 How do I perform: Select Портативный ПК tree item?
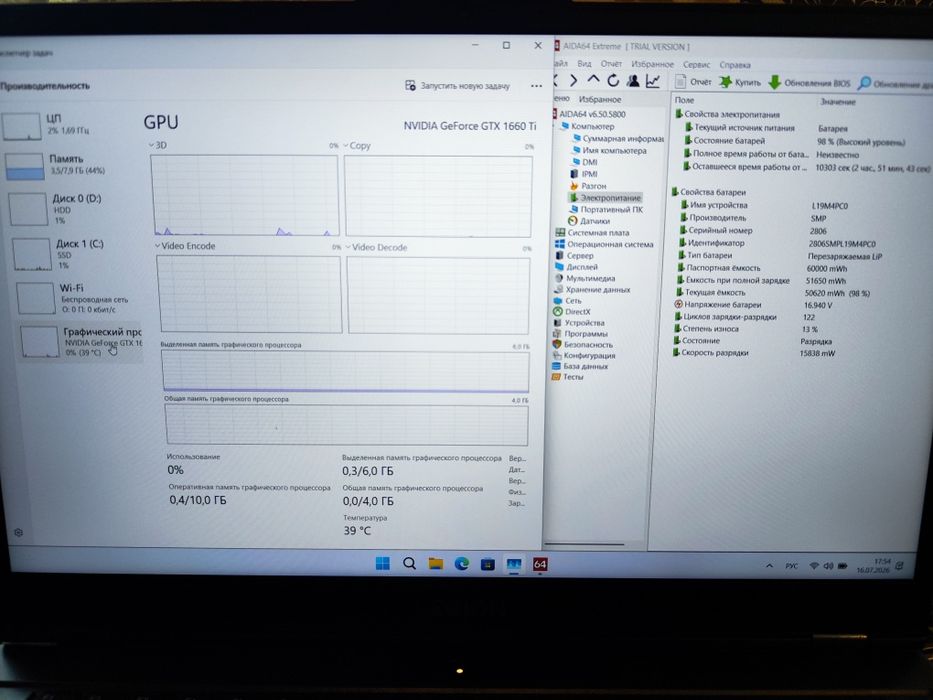[606, 210]
